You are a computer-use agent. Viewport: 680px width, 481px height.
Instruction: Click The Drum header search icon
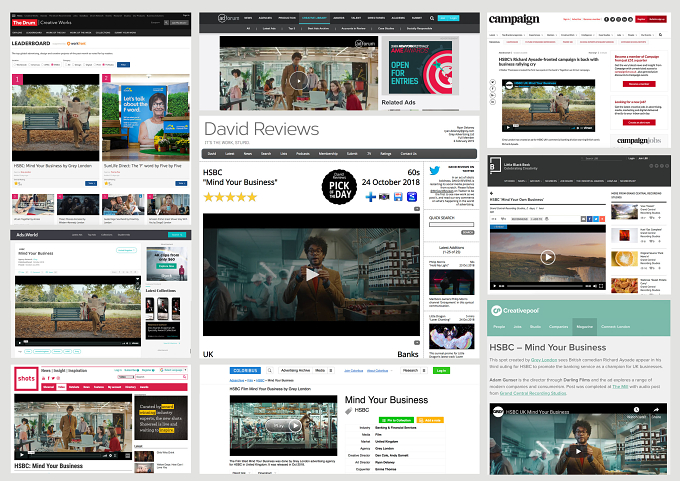pyautogui.click(x=166, y=23)
